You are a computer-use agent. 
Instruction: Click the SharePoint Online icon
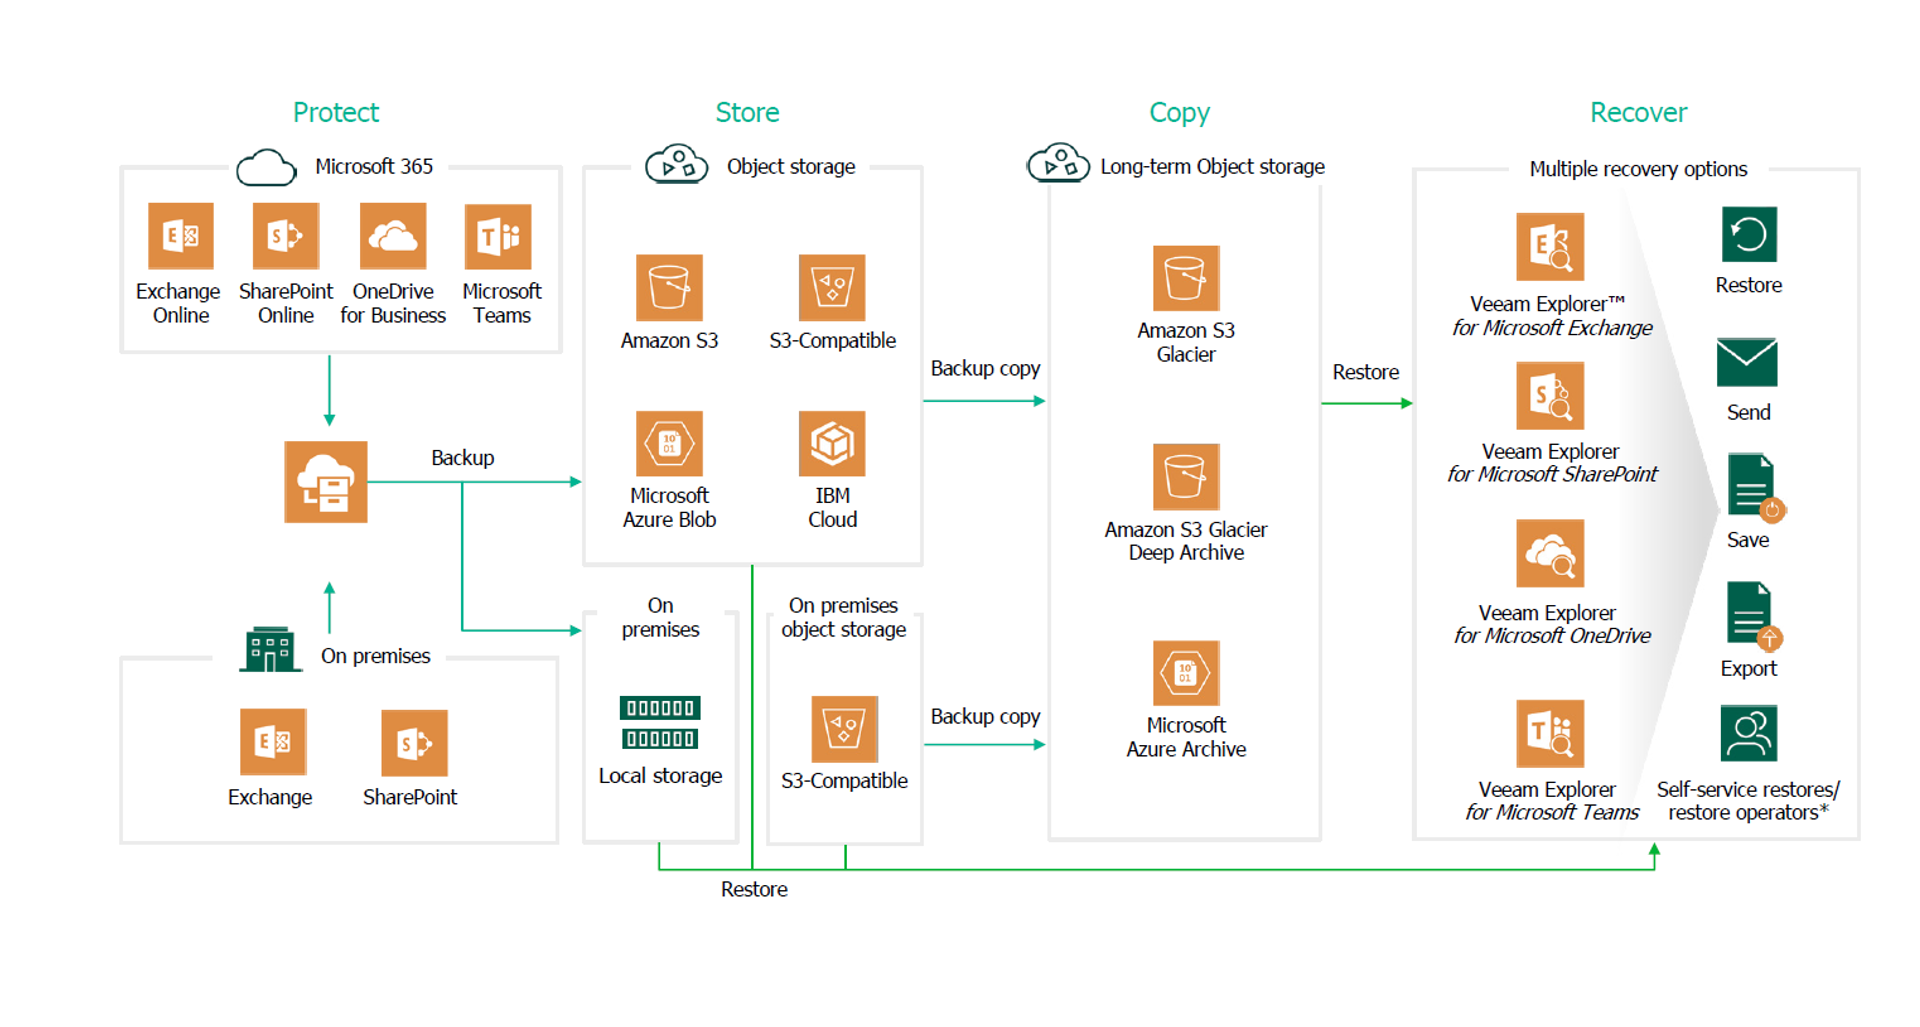pyautogui.click(x=286, y=236)
